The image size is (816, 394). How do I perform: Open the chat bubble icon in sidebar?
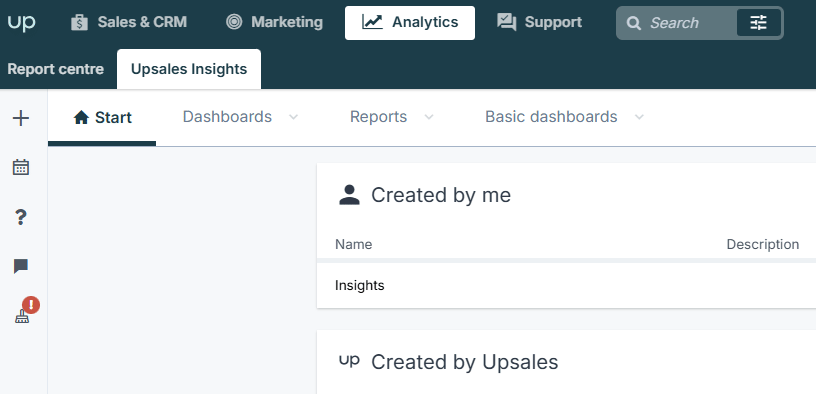point(21,266)
